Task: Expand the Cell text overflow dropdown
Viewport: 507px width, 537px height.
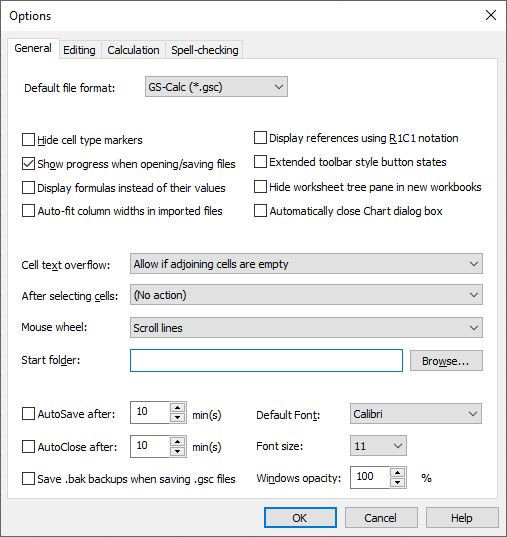Action: click(x=306, y=264)
